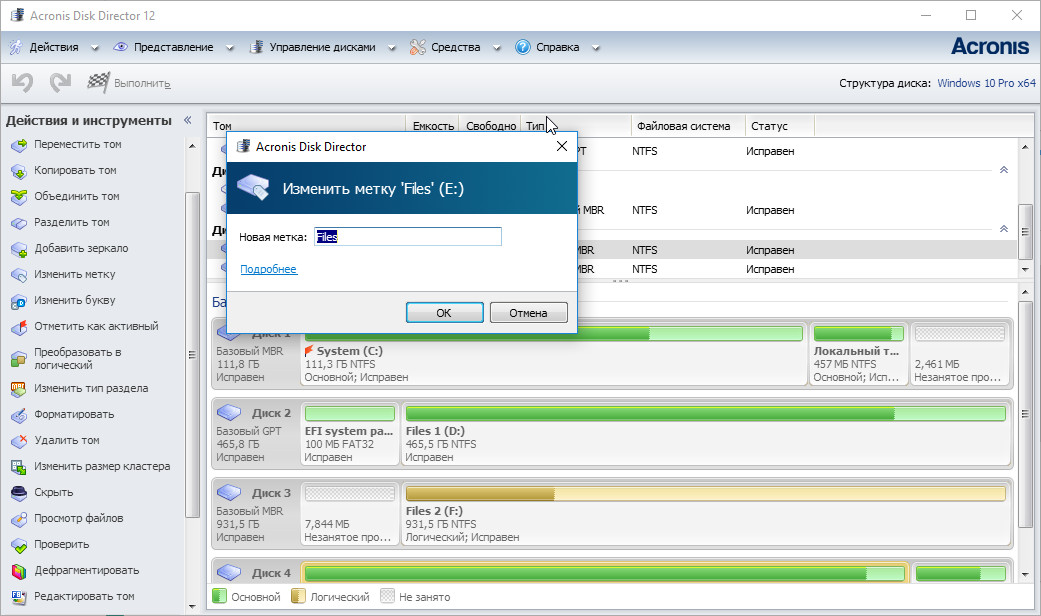Select Локальный том 457 МБ partition
This screenshot has height=616, width=1041.
pyautogui.click(x=858, y=354)
